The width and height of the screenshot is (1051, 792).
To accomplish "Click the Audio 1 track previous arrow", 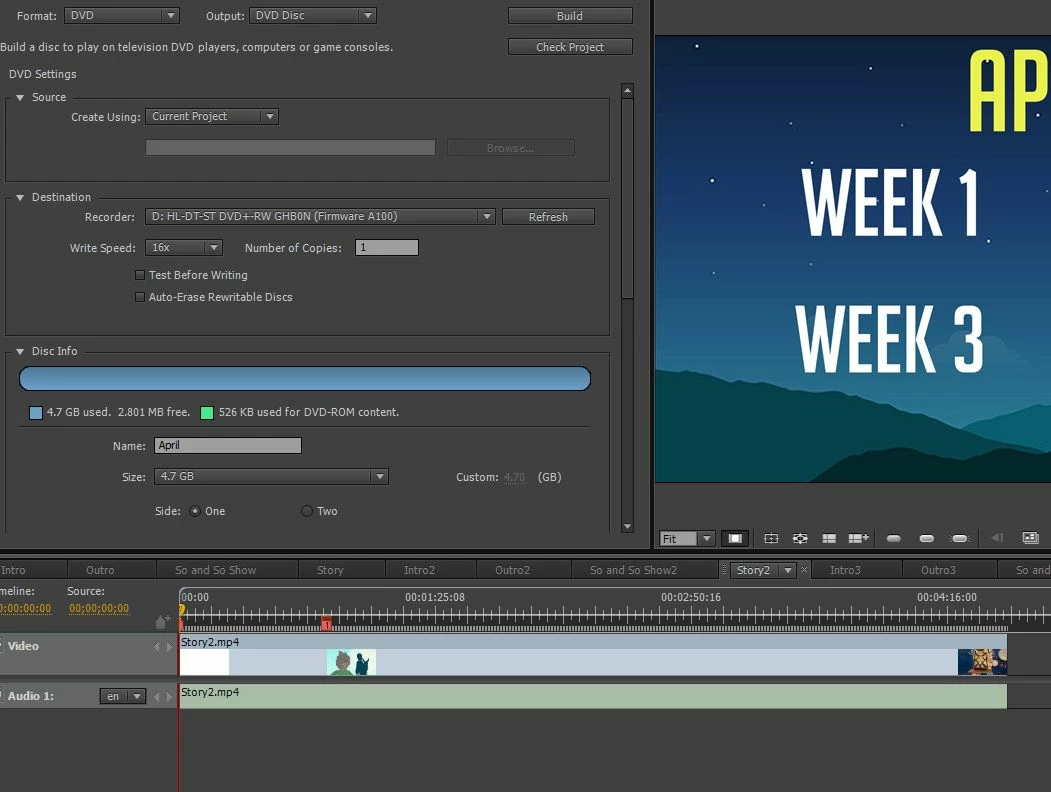I will (157, 696).
